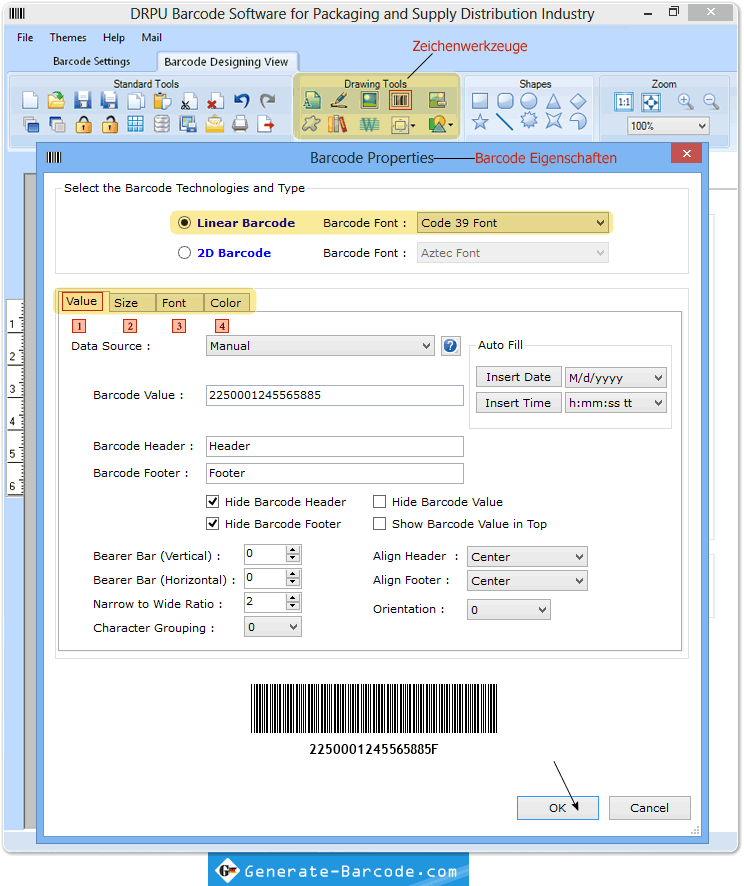Unlock the object with open padlock icon
This screenshot has height=886, width=744.
pos(110,124)
